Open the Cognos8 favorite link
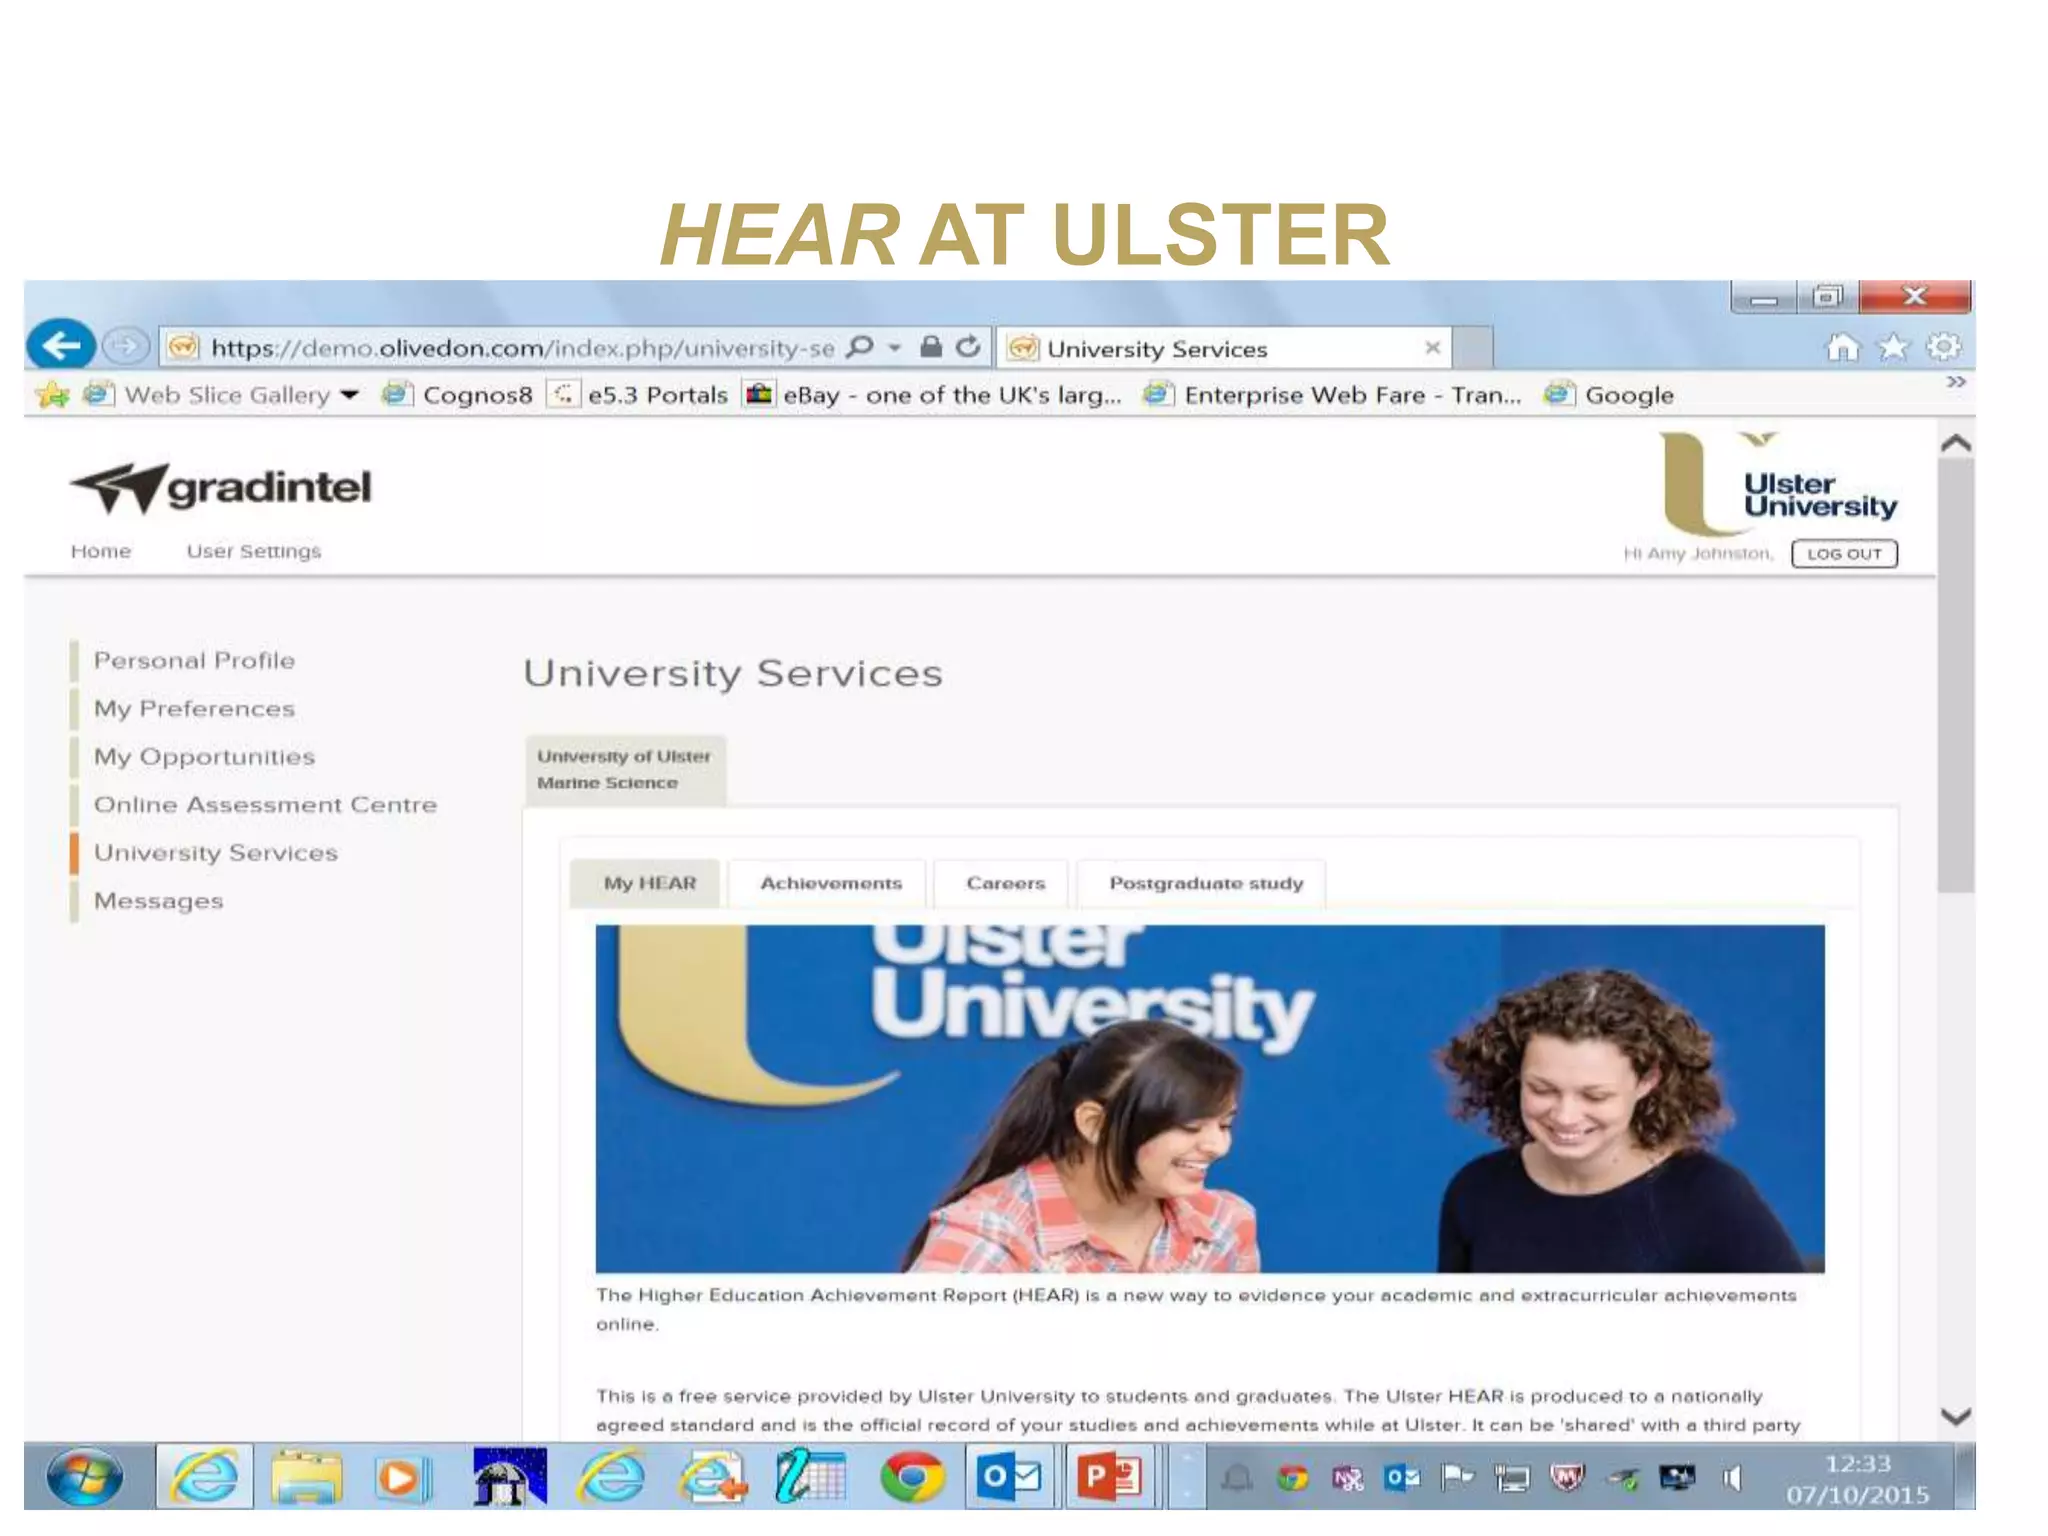 coord(458,395)
